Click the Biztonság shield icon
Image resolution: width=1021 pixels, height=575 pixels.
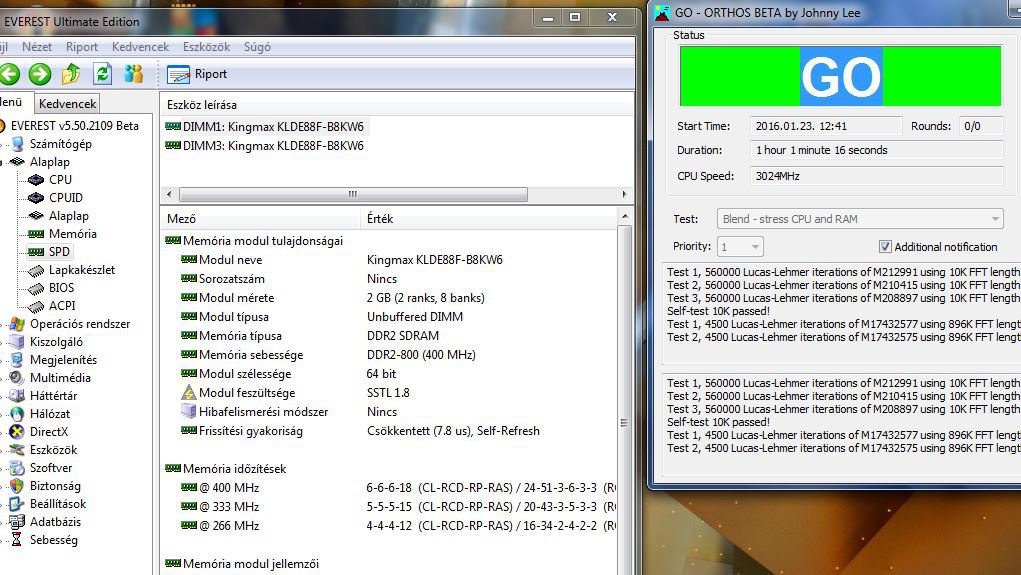click(x=18, y=486)
